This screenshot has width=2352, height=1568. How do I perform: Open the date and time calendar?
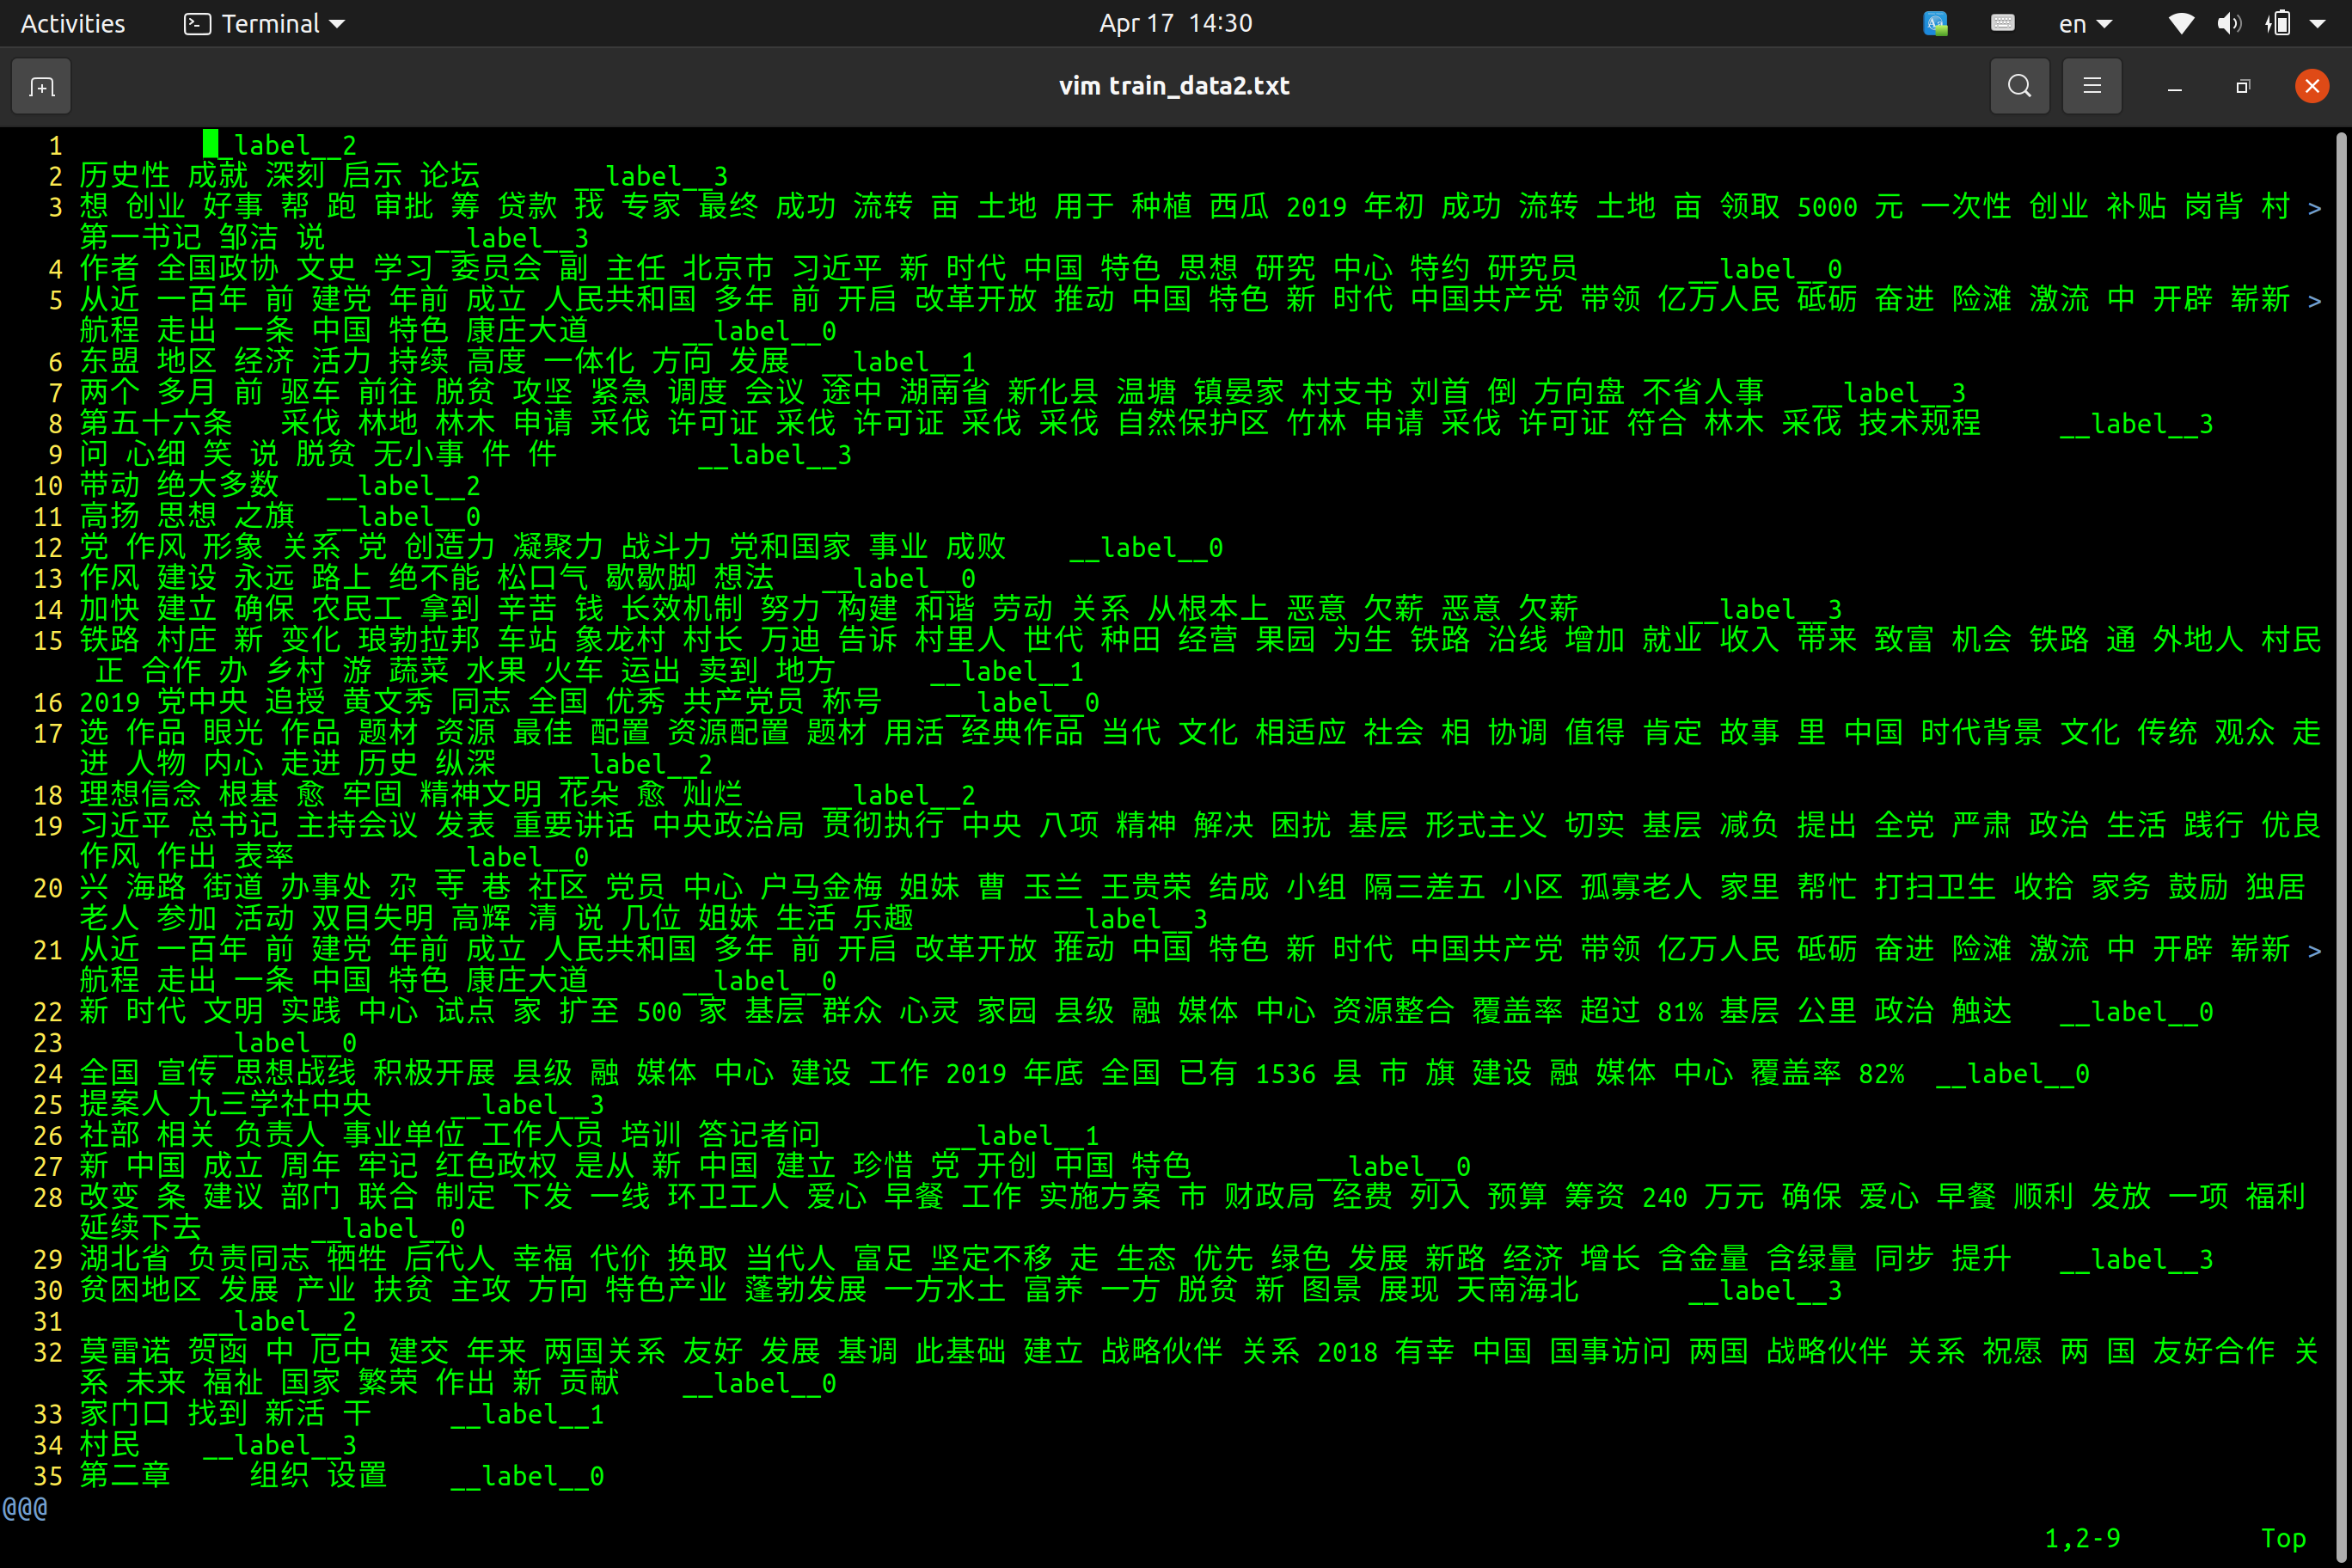(1175, 23)
